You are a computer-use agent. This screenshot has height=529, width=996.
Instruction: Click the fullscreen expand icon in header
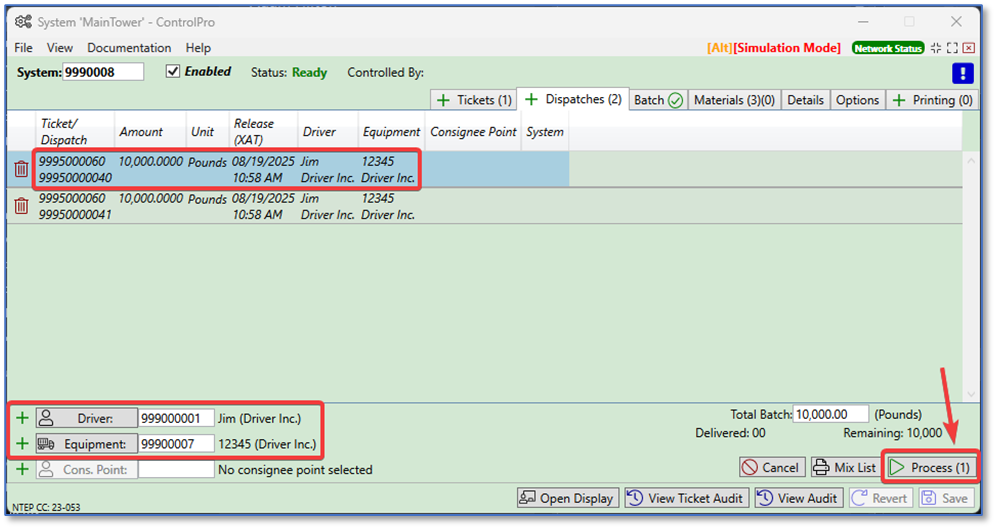952,48
